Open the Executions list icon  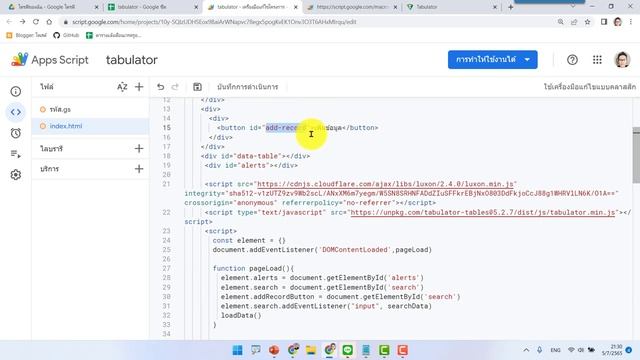16,154
